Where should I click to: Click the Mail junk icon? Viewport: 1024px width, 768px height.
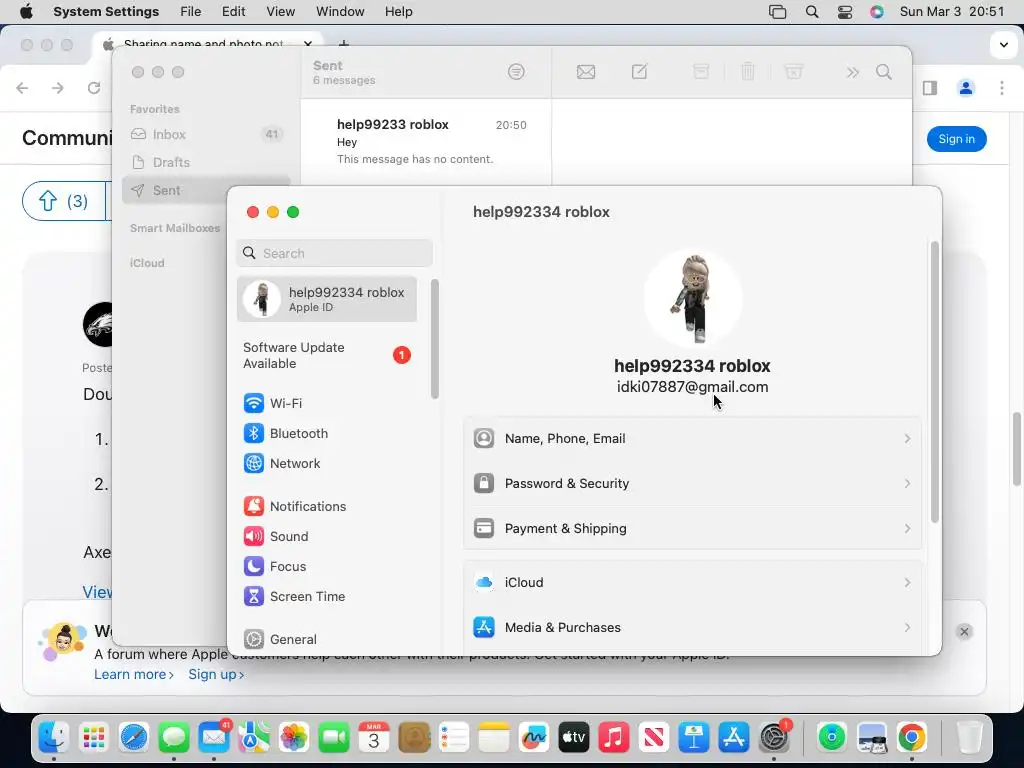coord(793,72)
